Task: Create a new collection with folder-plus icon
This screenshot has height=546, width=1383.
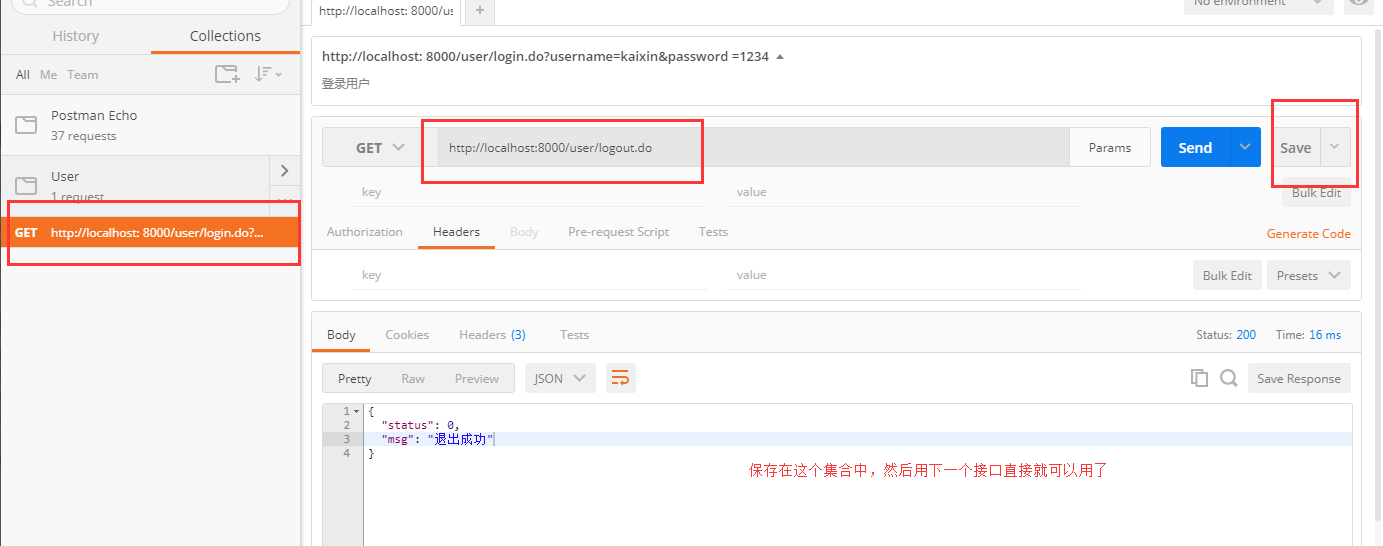Action: (x=227, y=74)
